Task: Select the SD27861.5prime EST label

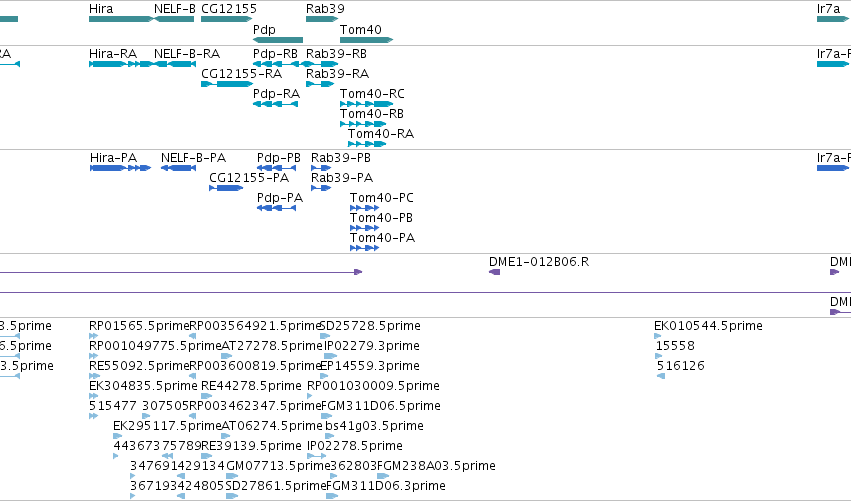Action: [x=276, y=487]
